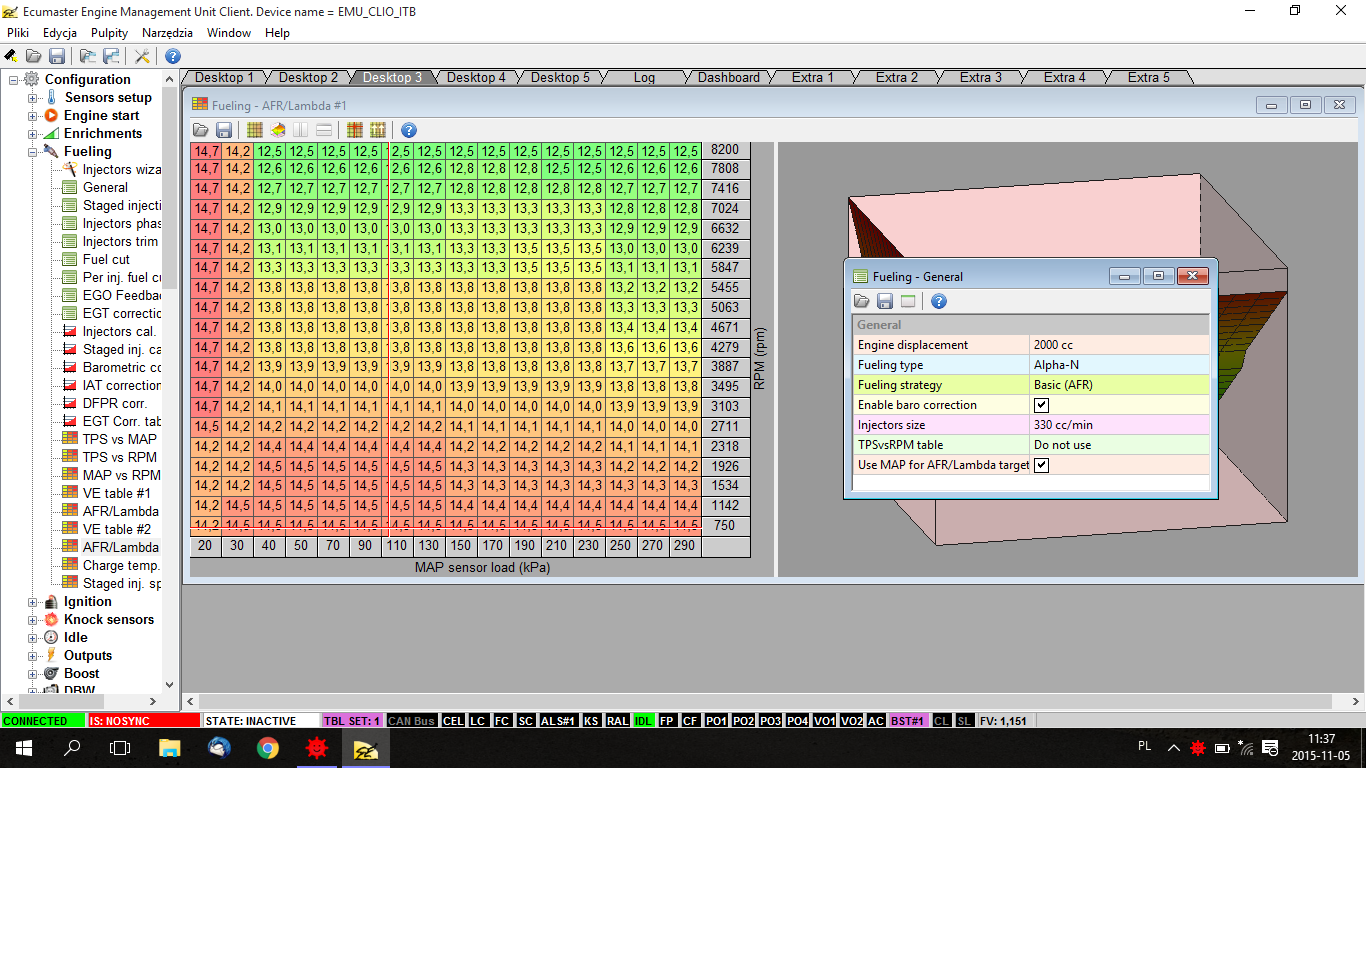
Task: Click the open folder icon in Fueling - General
Action: [861, 301]
